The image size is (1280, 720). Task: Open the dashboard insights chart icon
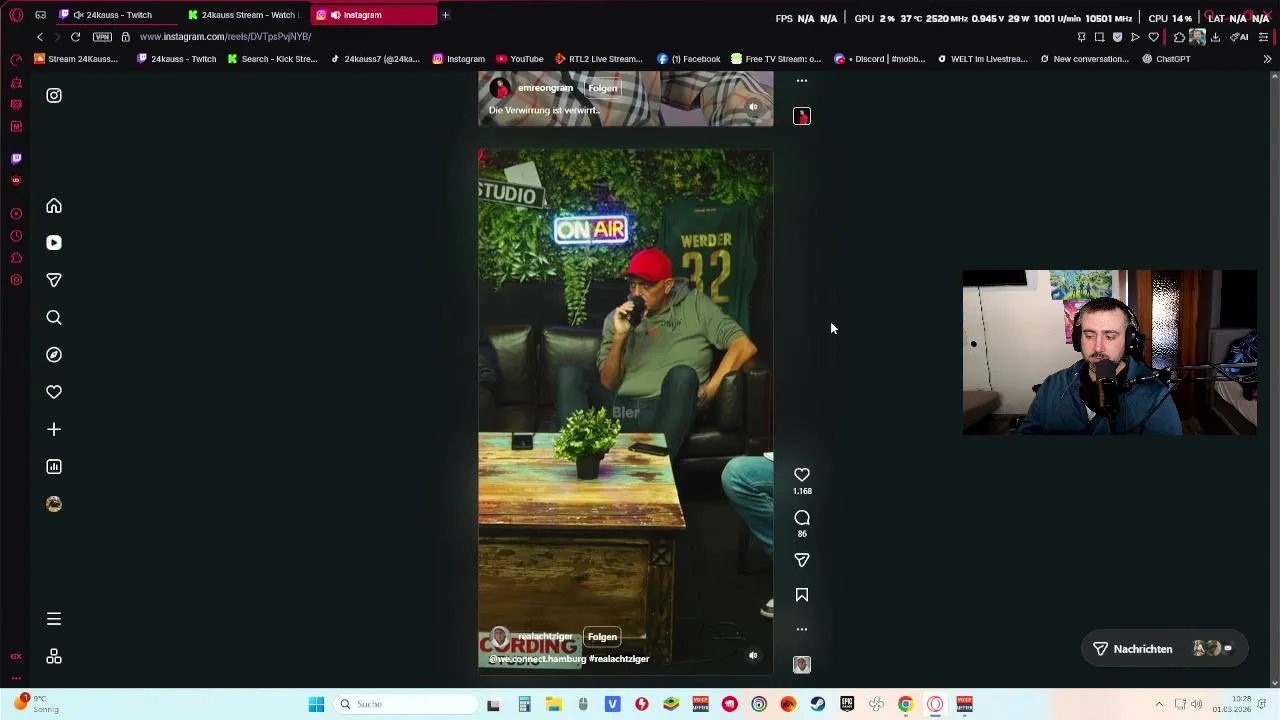pyautogui.click(x=54, y=467)
